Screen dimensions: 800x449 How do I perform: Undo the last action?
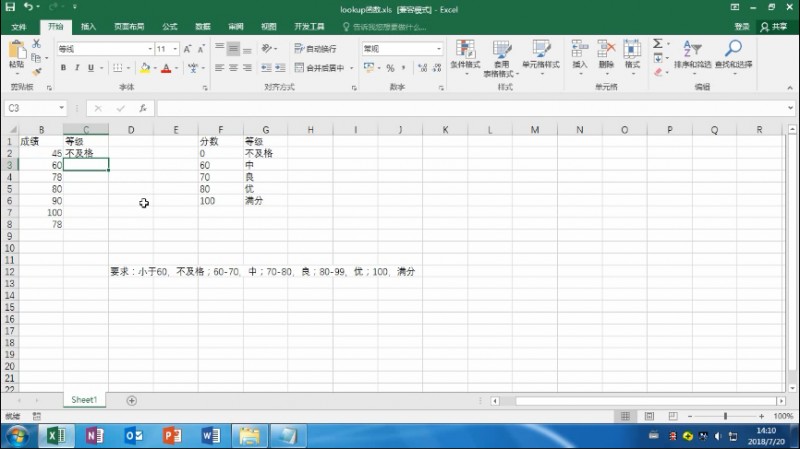(29, 7)
